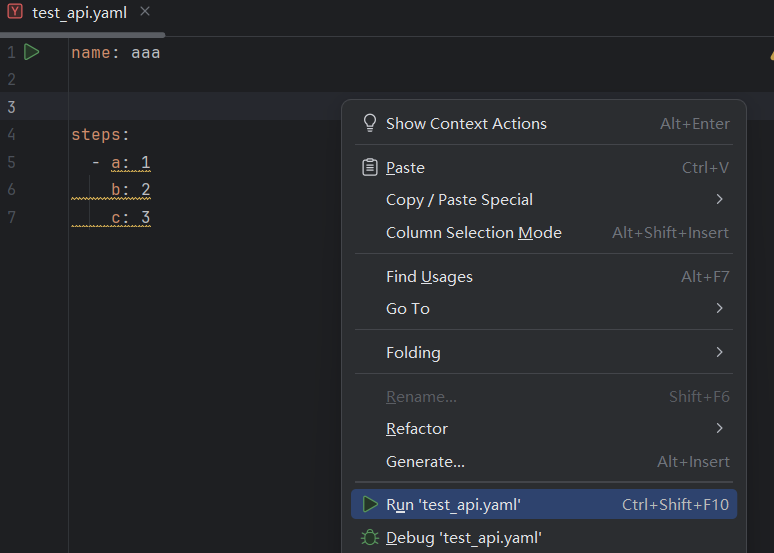The height and width of the screenshot is (553, 774).
Task: Click the clipboard icon beside Paste
Action: coord(370,167)
